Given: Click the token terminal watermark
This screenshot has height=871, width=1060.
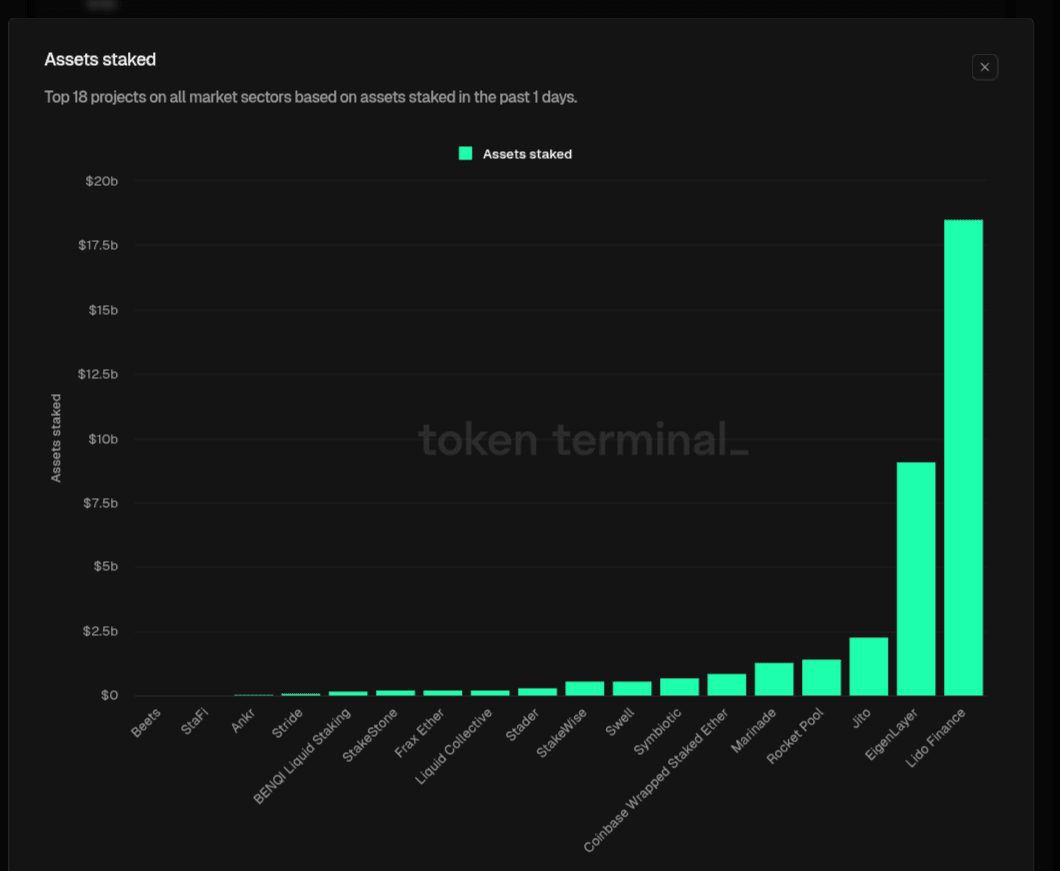Looking at the screenshot, I should coord(582,440).
